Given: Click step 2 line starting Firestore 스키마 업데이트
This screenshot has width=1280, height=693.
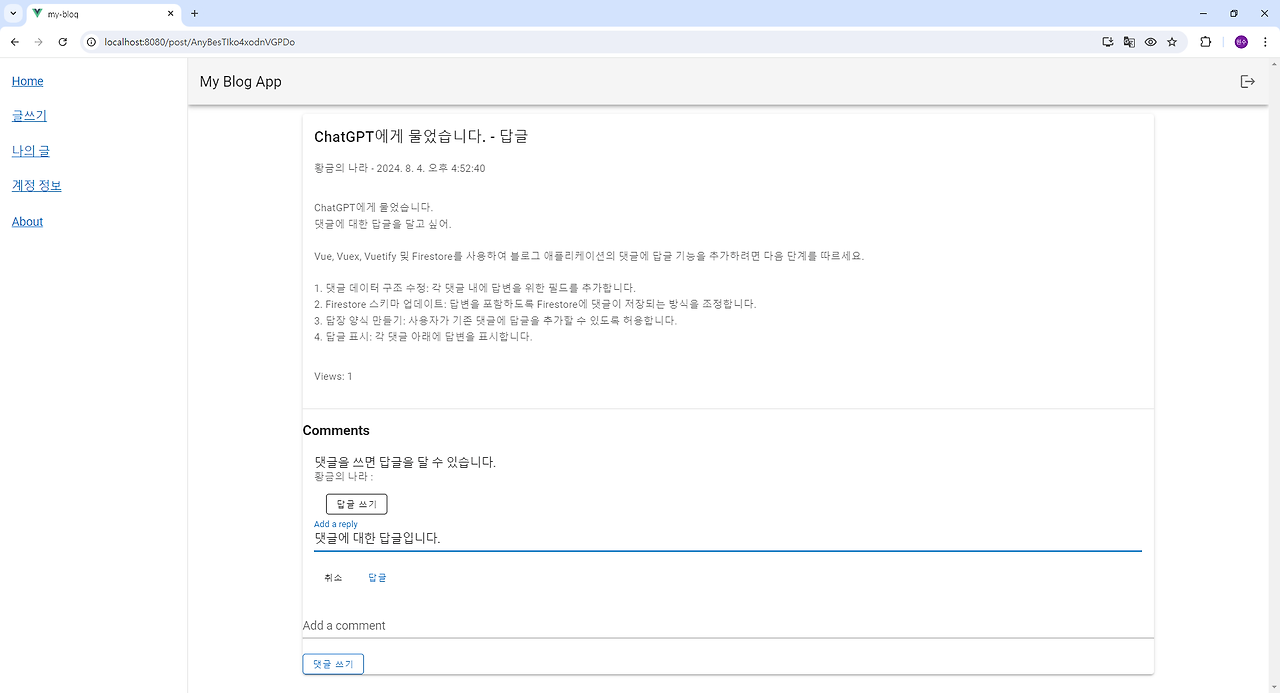Looking at the screenshot, I should tap(535, 304).
